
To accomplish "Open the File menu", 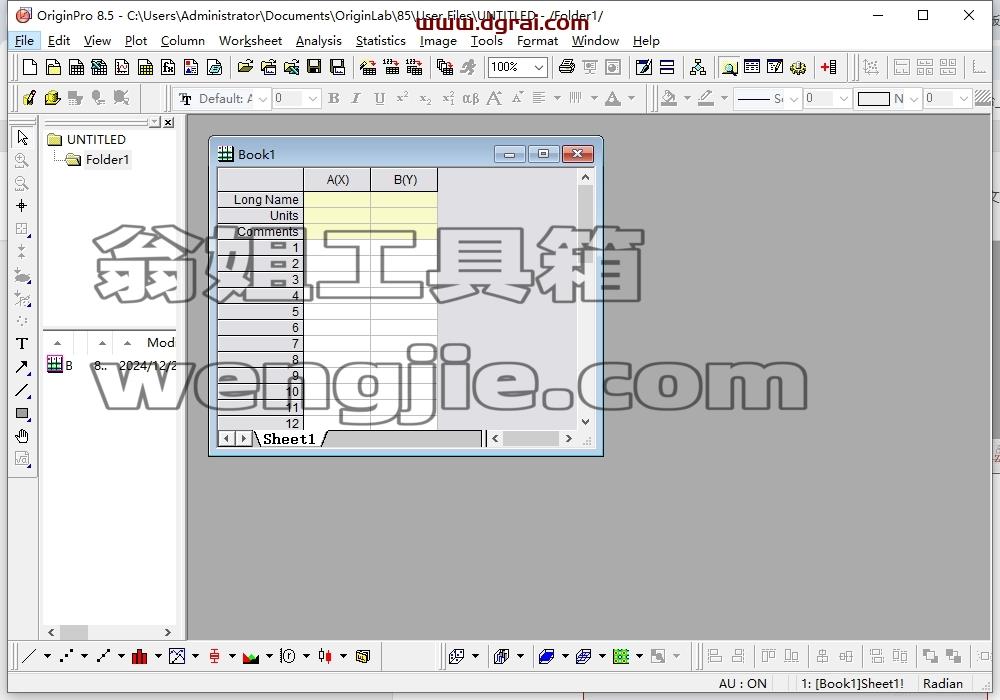I will tap(24, 41).
